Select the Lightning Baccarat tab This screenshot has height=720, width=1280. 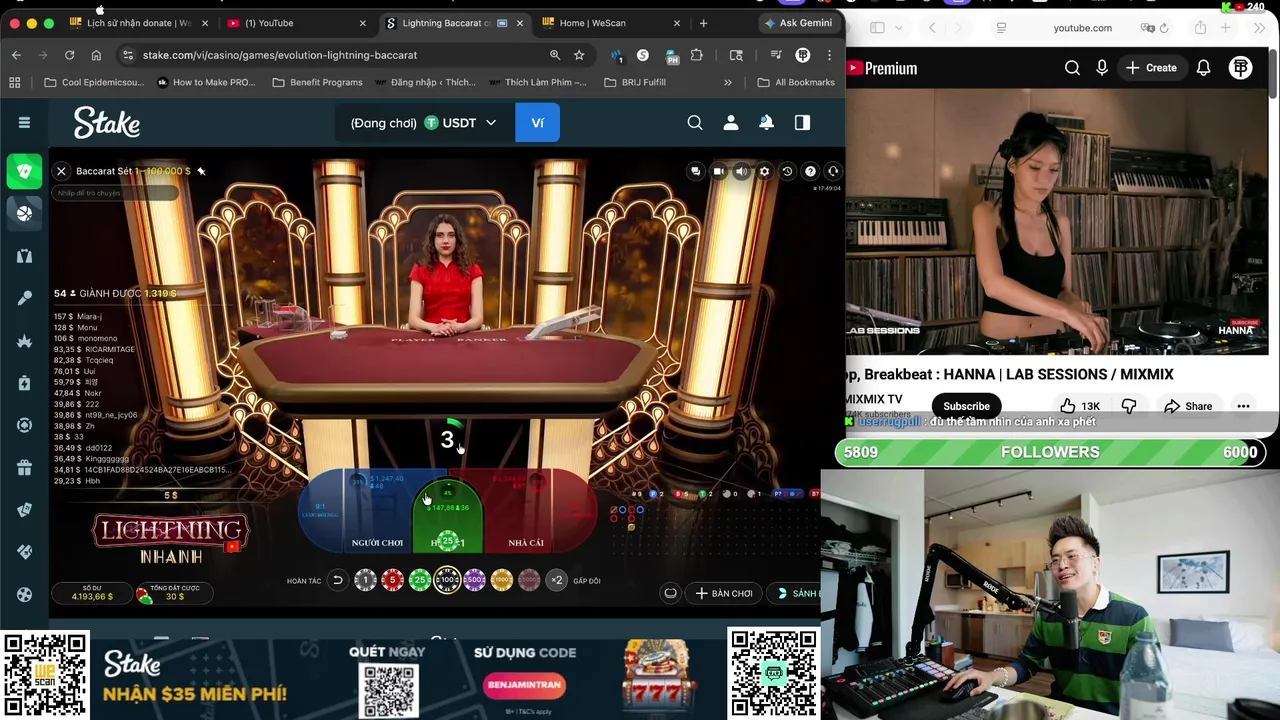pyautogui.click(x=453, y=22)
